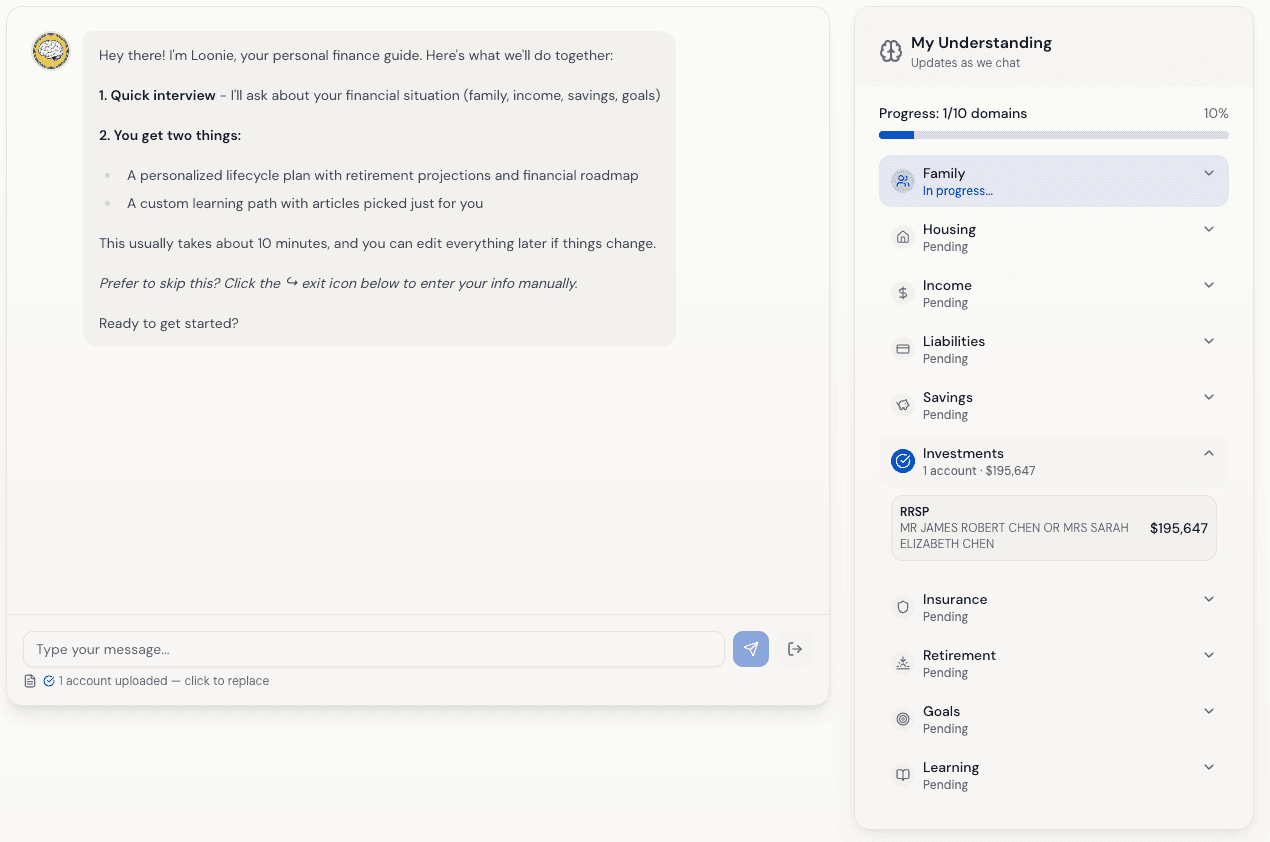
Task: Click the Investments checkmark badge icon
Action: tap(903, 461)
